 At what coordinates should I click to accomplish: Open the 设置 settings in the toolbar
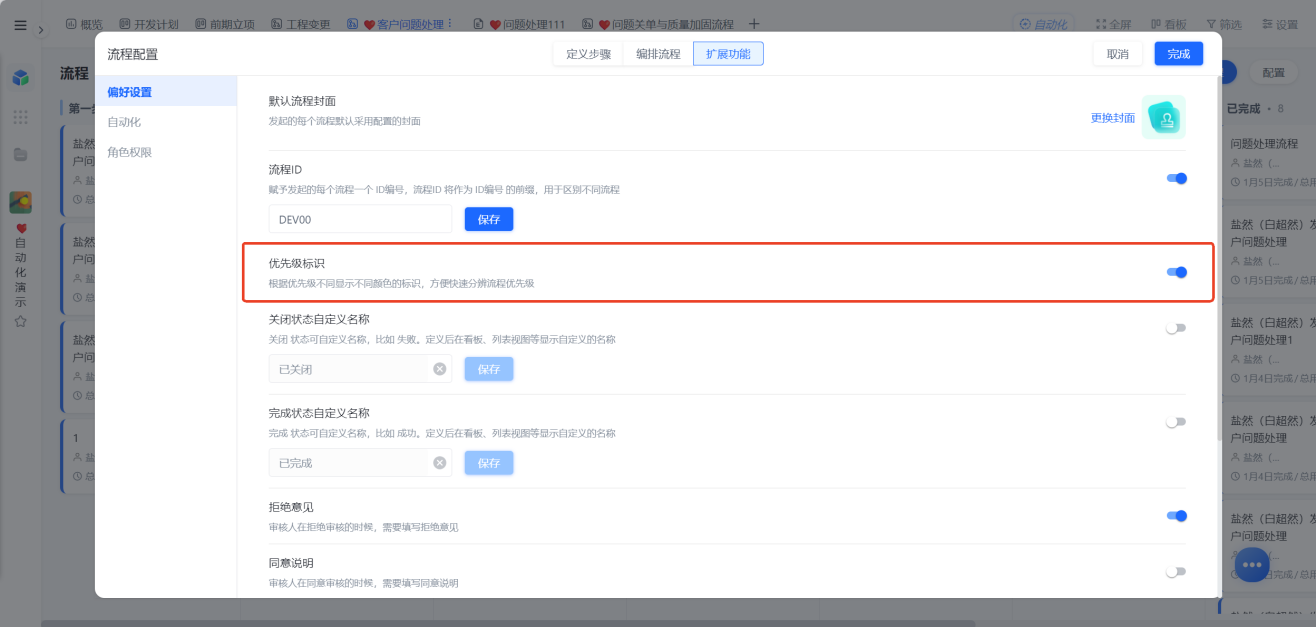pyautogui.click(x=1279, y=24)
